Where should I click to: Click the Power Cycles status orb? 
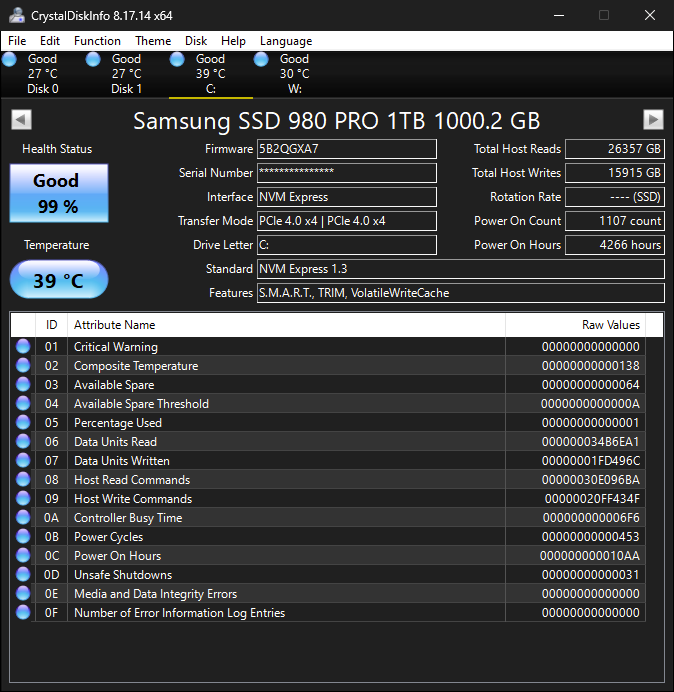point(23,536)
